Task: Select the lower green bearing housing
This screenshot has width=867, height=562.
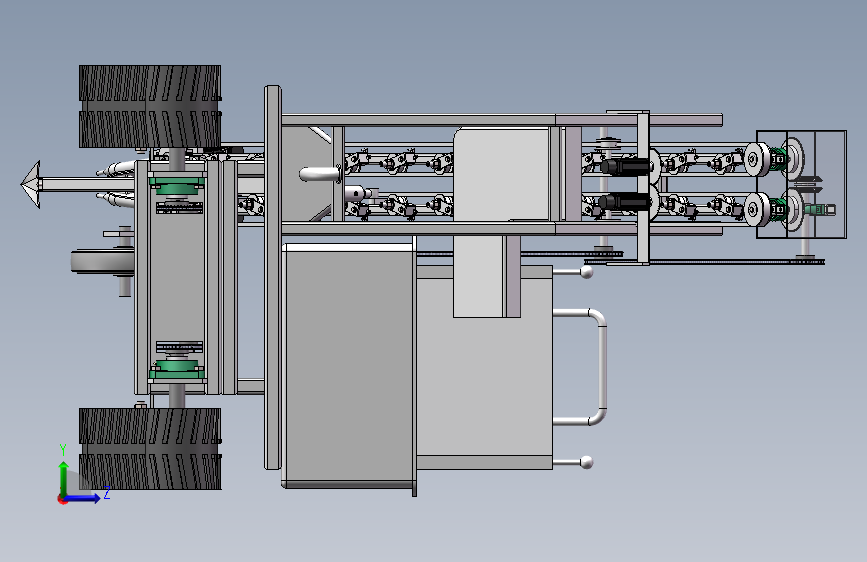Action: (176, 368)
